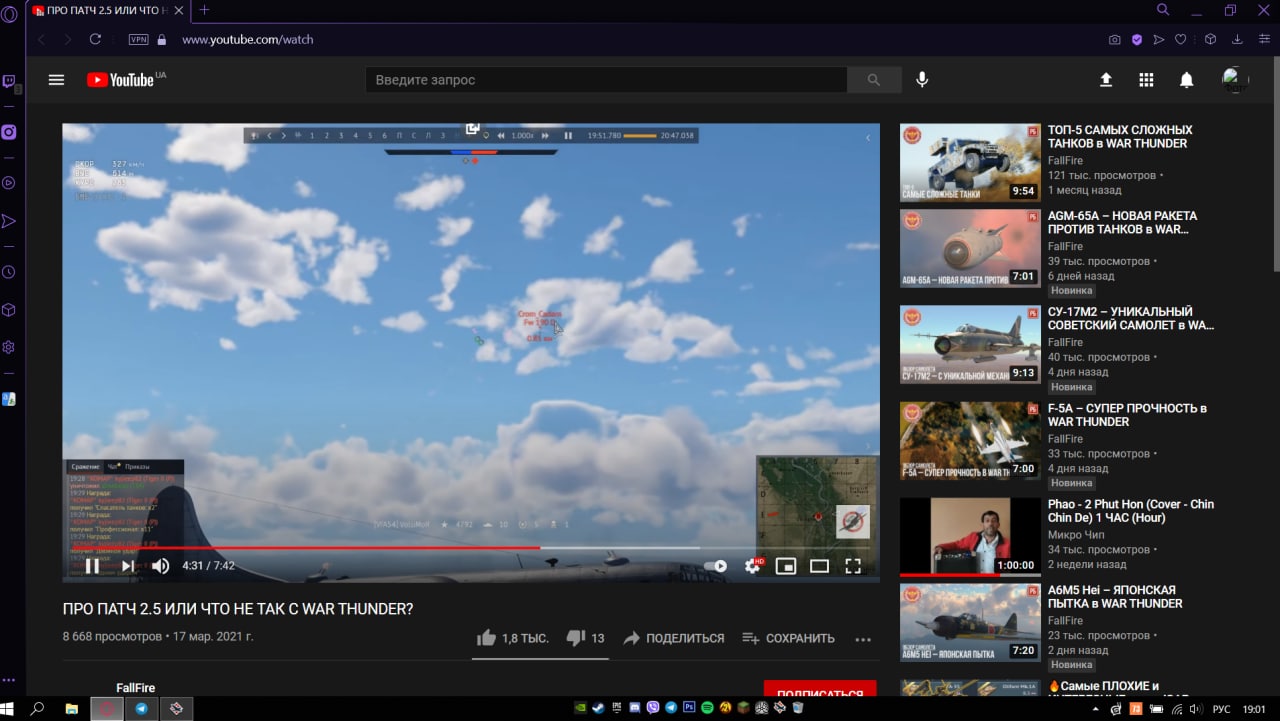Open browser Settings gear in sidebar
The width and height of the screenshot is (1280, 721).
pyautogui.click(x=9, y=347)
